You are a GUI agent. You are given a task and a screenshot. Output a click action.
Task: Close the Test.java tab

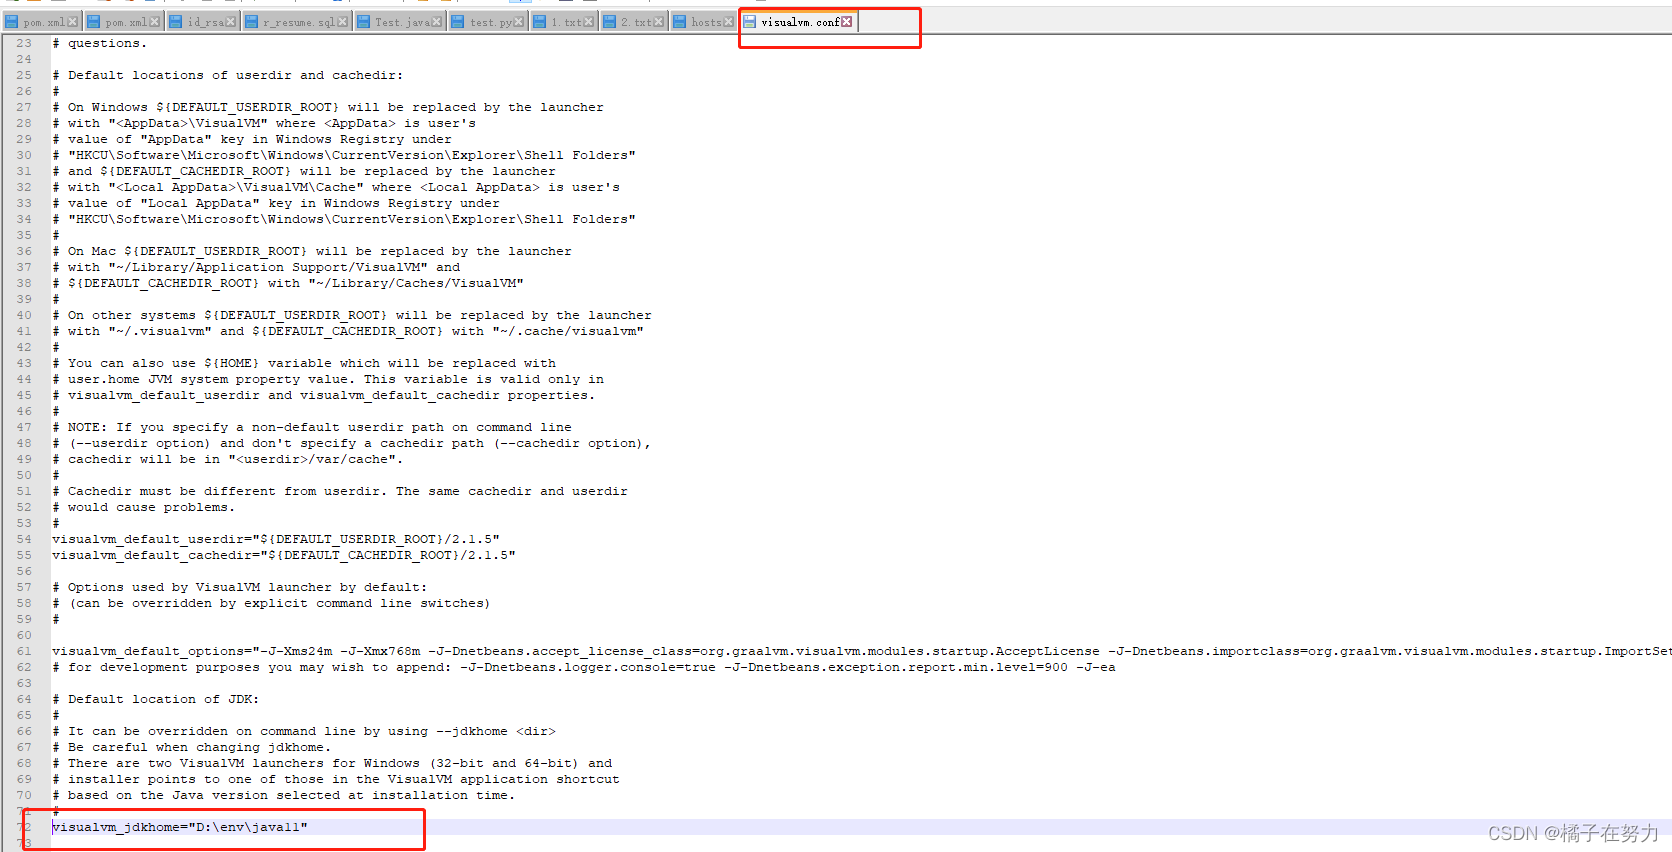tap(437, 22)
